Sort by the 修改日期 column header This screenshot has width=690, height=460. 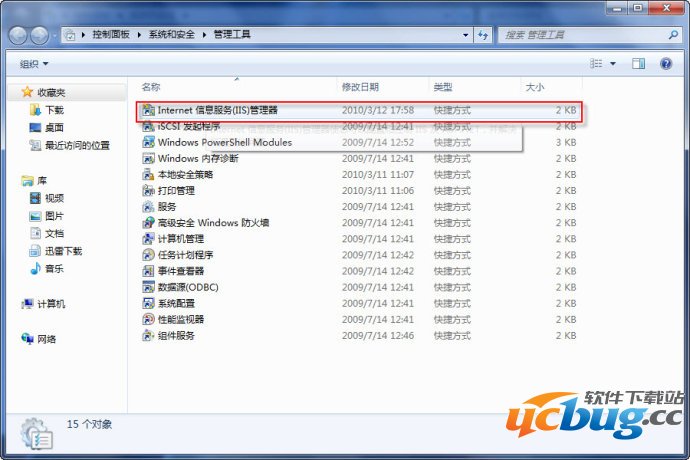click(x=360, y=87)
